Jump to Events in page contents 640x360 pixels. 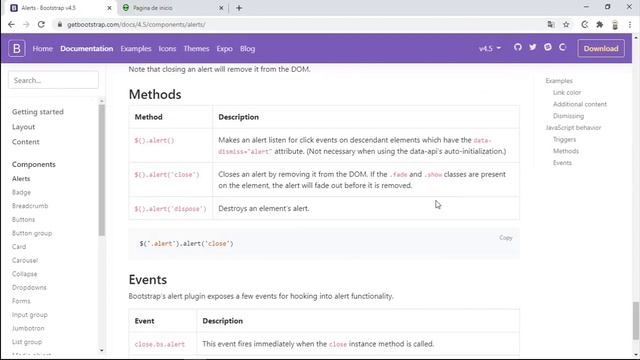562,163
